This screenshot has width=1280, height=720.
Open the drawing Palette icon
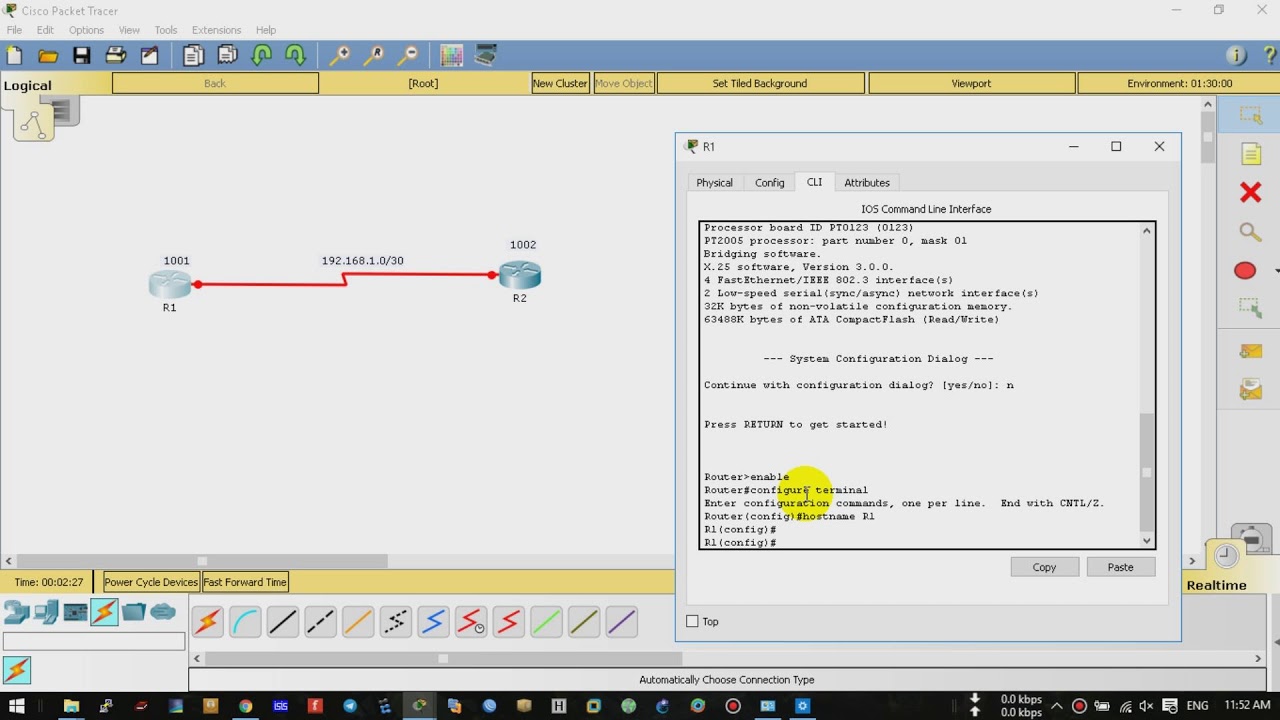451,56
